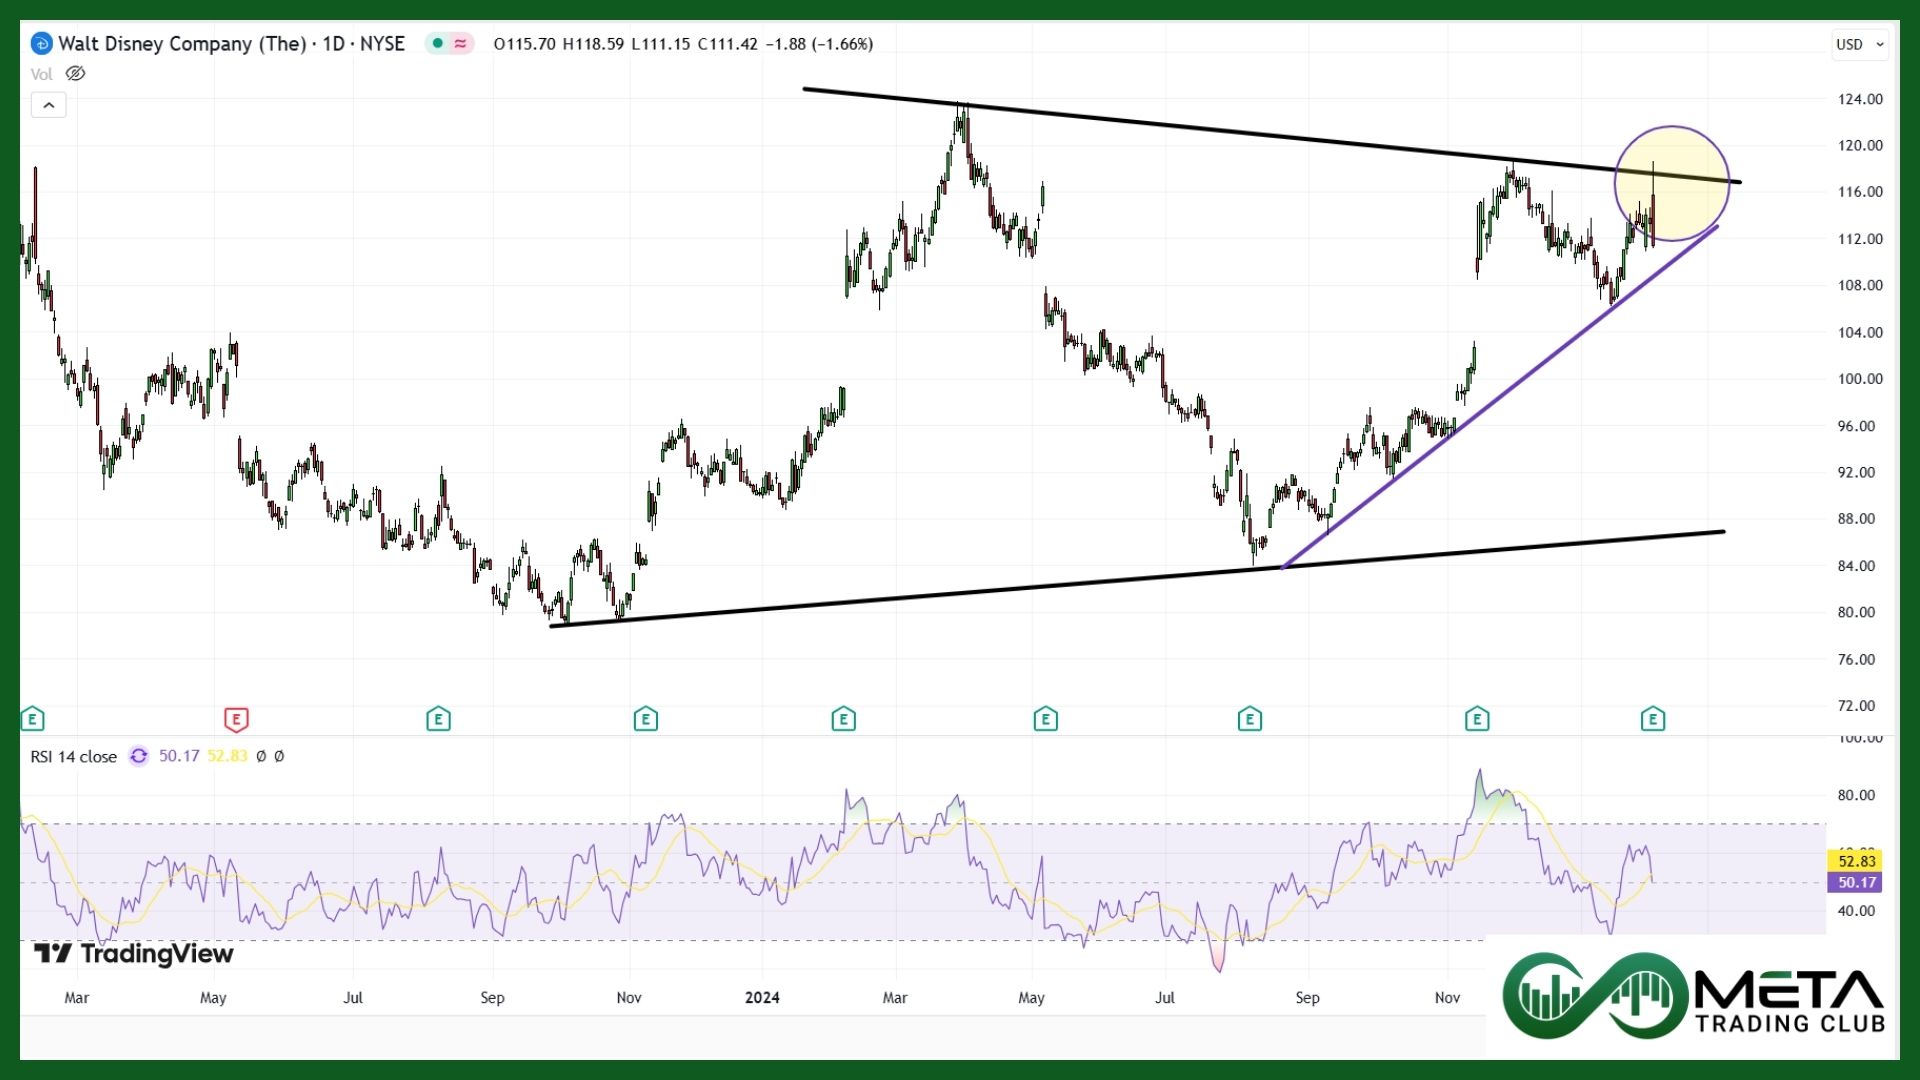Select the purple ascending trendline
Screen dimensions: 1920x1080
[1500, 396]
